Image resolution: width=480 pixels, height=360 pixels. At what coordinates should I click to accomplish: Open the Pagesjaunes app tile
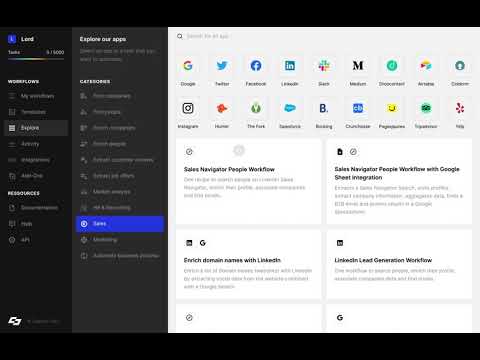(392, 113)
